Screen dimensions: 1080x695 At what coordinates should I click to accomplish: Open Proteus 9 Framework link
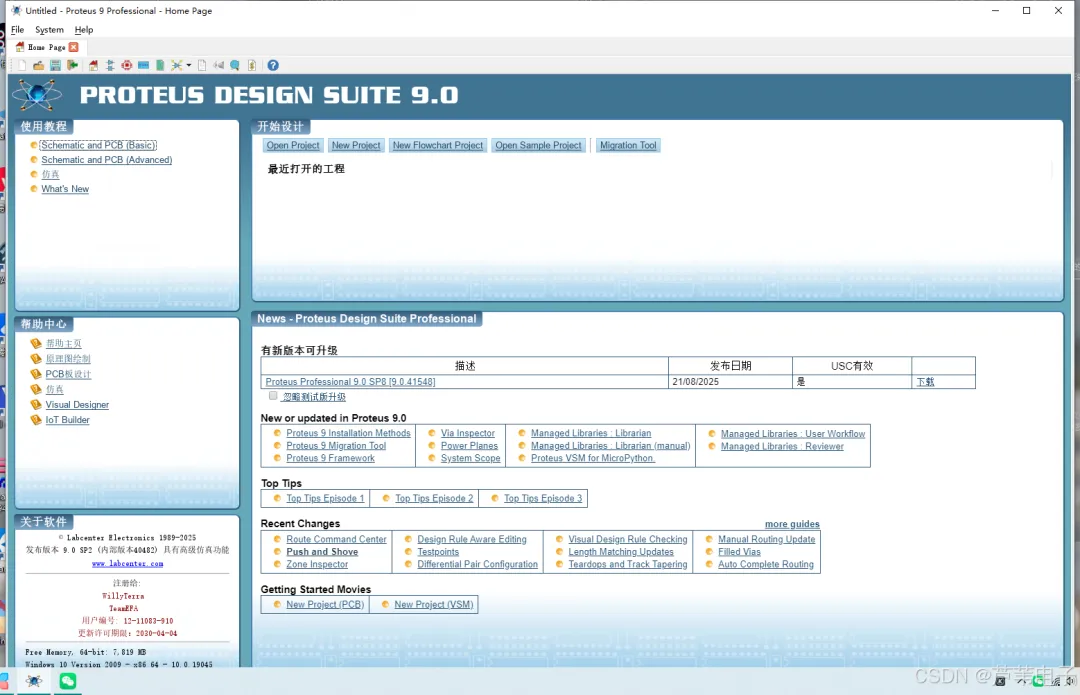(x=331, y=458)
